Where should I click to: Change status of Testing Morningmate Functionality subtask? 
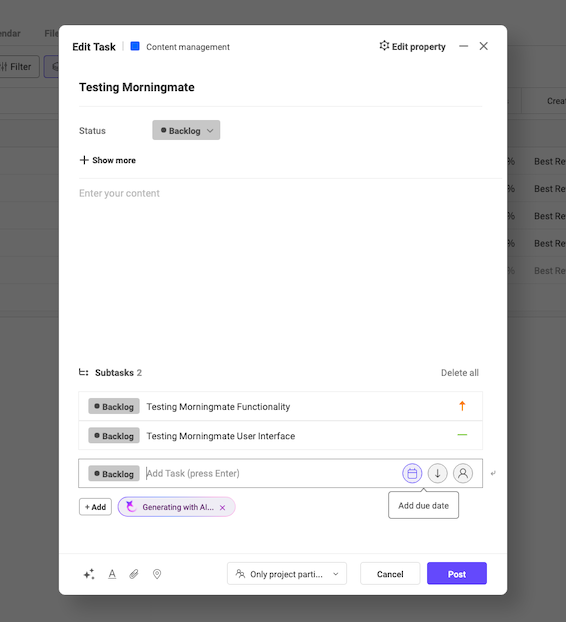(x=114, y=406)
